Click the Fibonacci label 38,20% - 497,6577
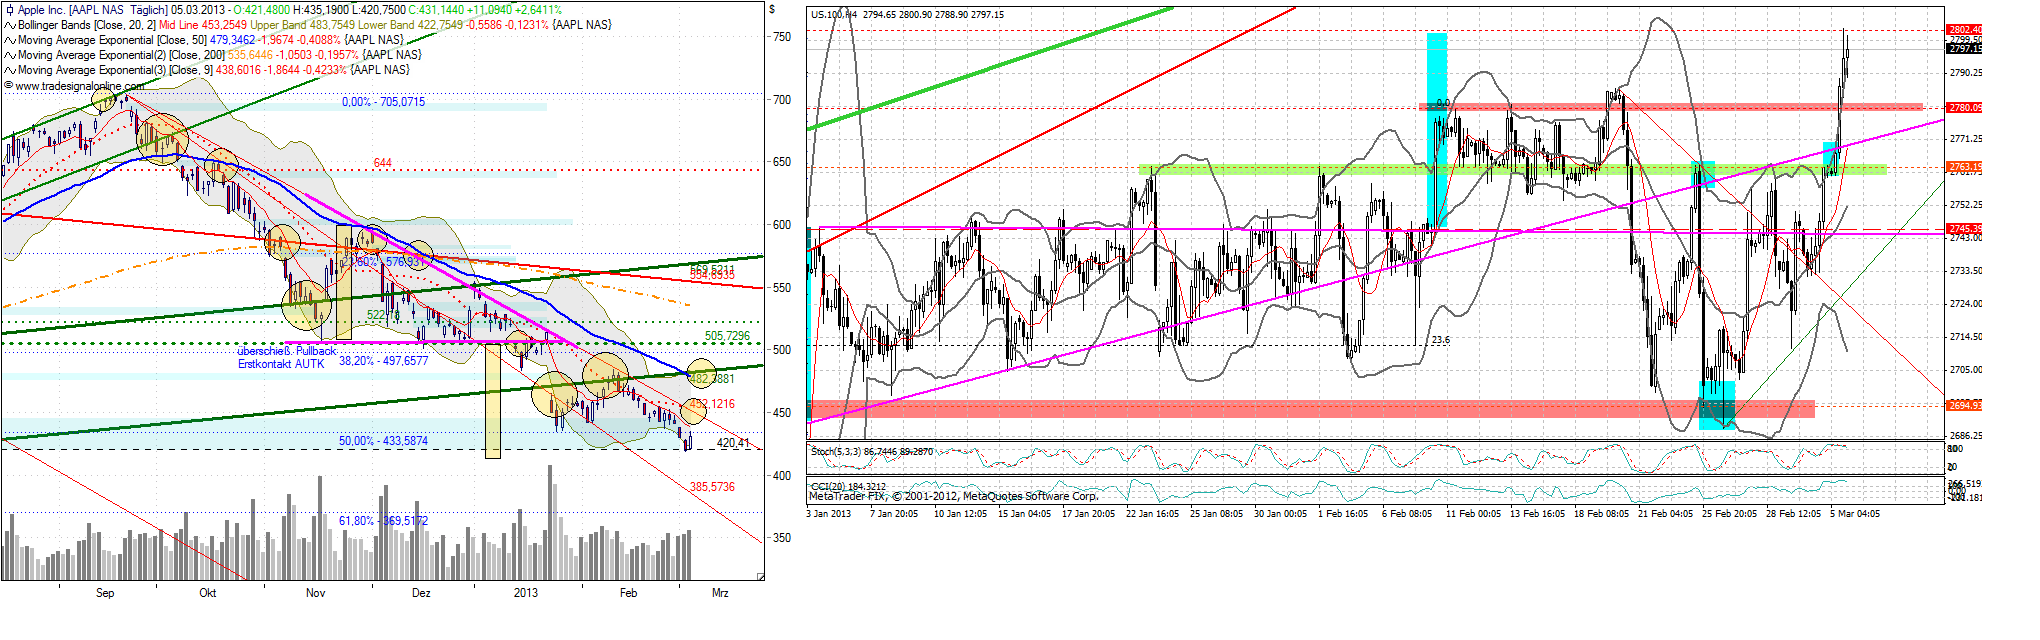 tap(383, 361)
